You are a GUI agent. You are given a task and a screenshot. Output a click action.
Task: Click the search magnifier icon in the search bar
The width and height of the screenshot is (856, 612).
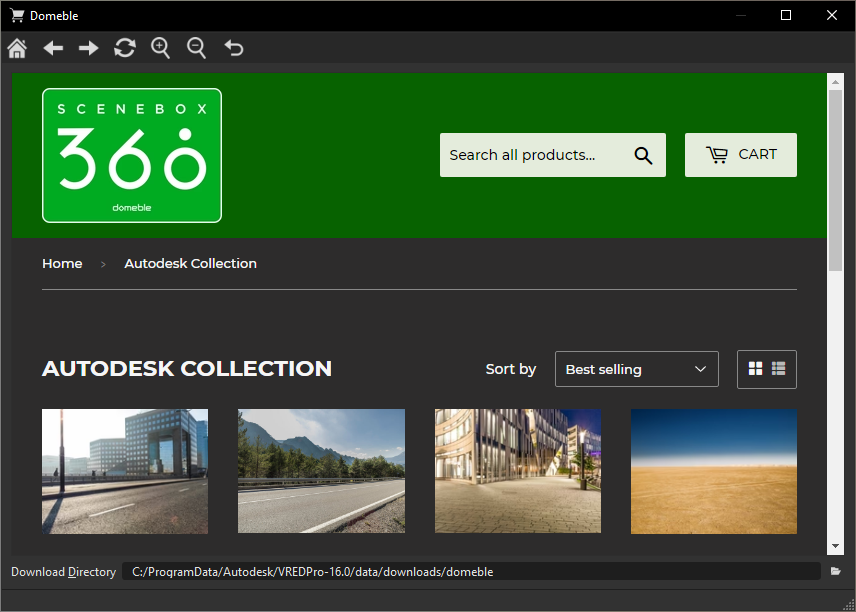click(643, 155)
